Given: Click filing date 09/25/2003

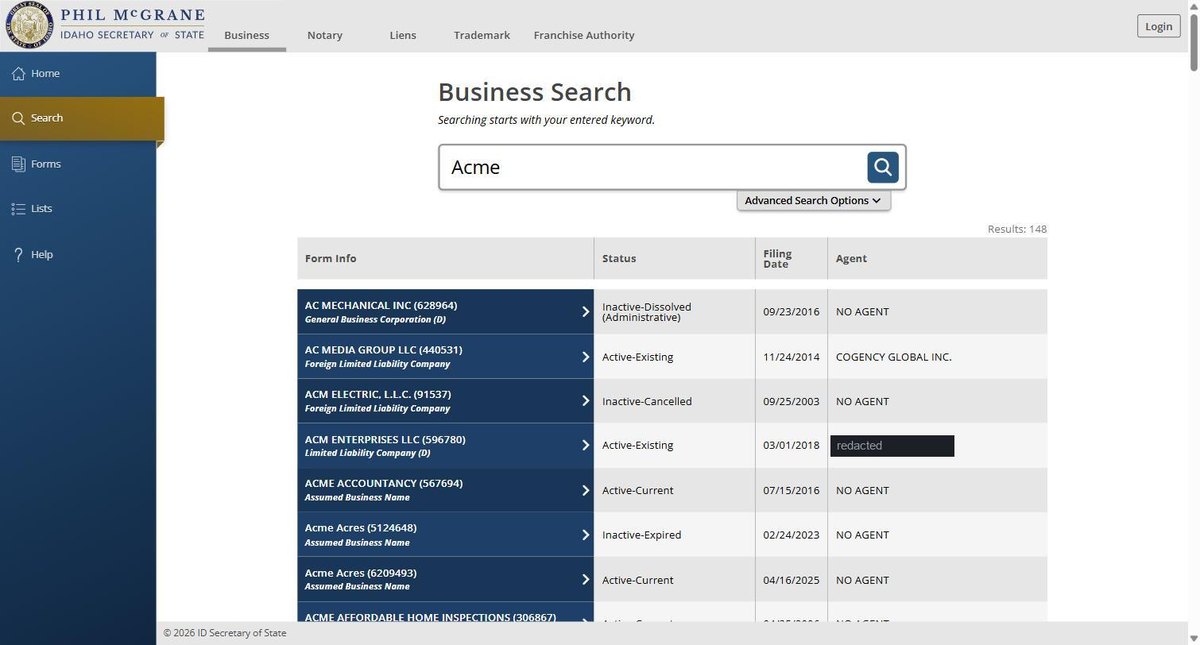Looking at the screenshot, I should click(x=791, y=401).
